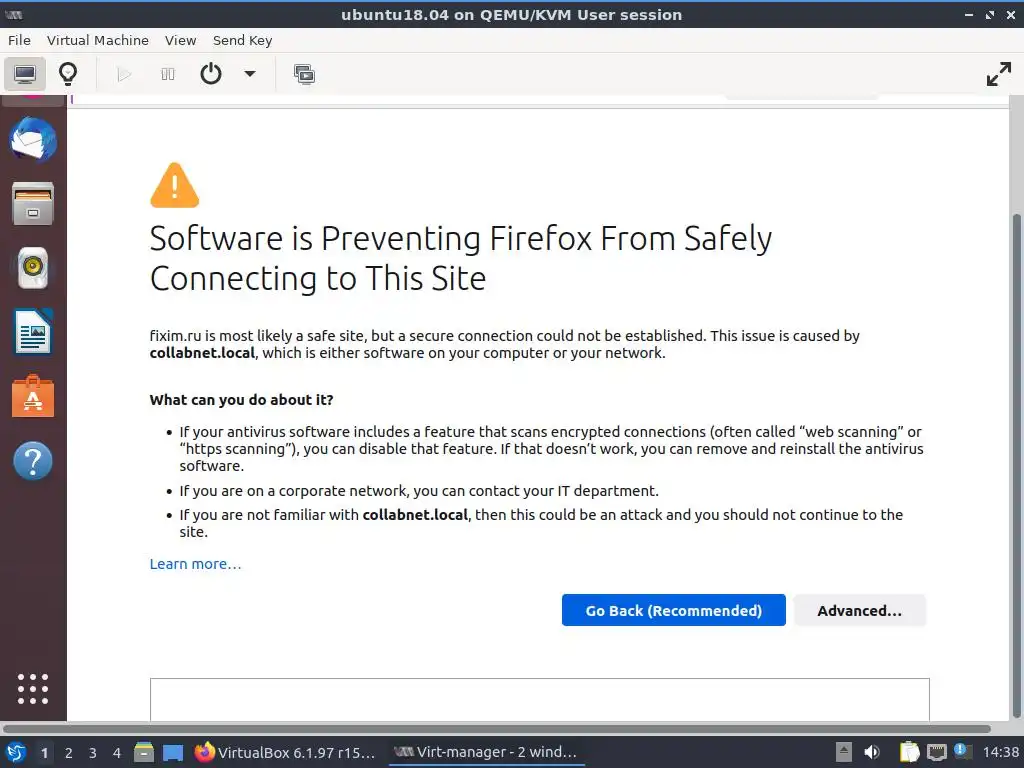This screenshot has height=768, width=1024.
Task: Open the snapshots manager icon
Action: click(304, 74)
